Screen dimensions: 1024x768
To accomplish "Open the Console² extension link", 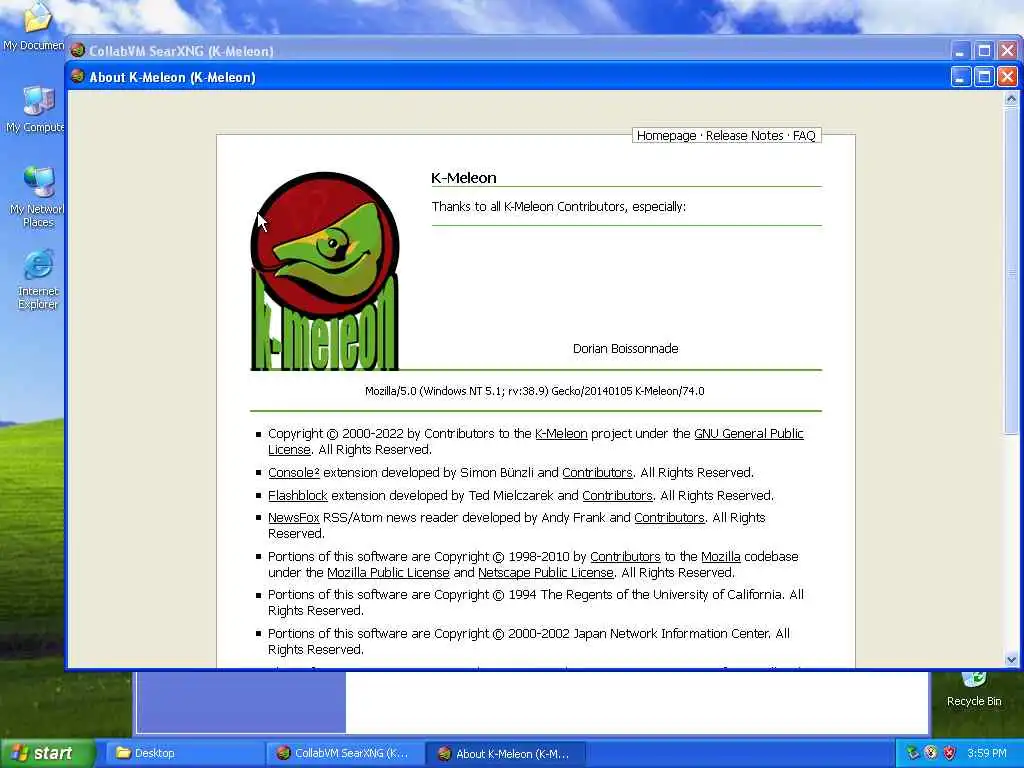I will tap(294, 473).
